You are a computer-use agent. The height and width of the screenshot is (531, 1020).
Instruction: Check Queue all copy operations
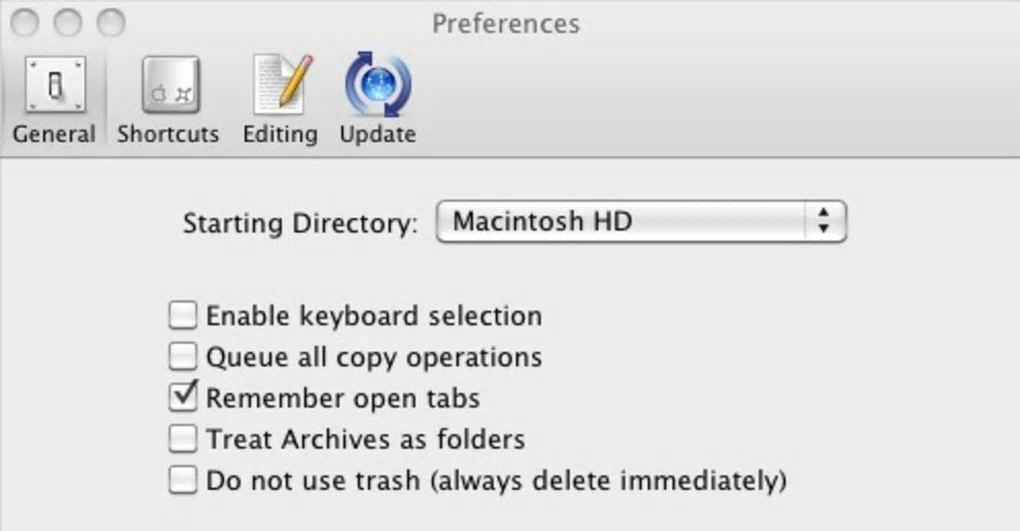tap(182, 357)
